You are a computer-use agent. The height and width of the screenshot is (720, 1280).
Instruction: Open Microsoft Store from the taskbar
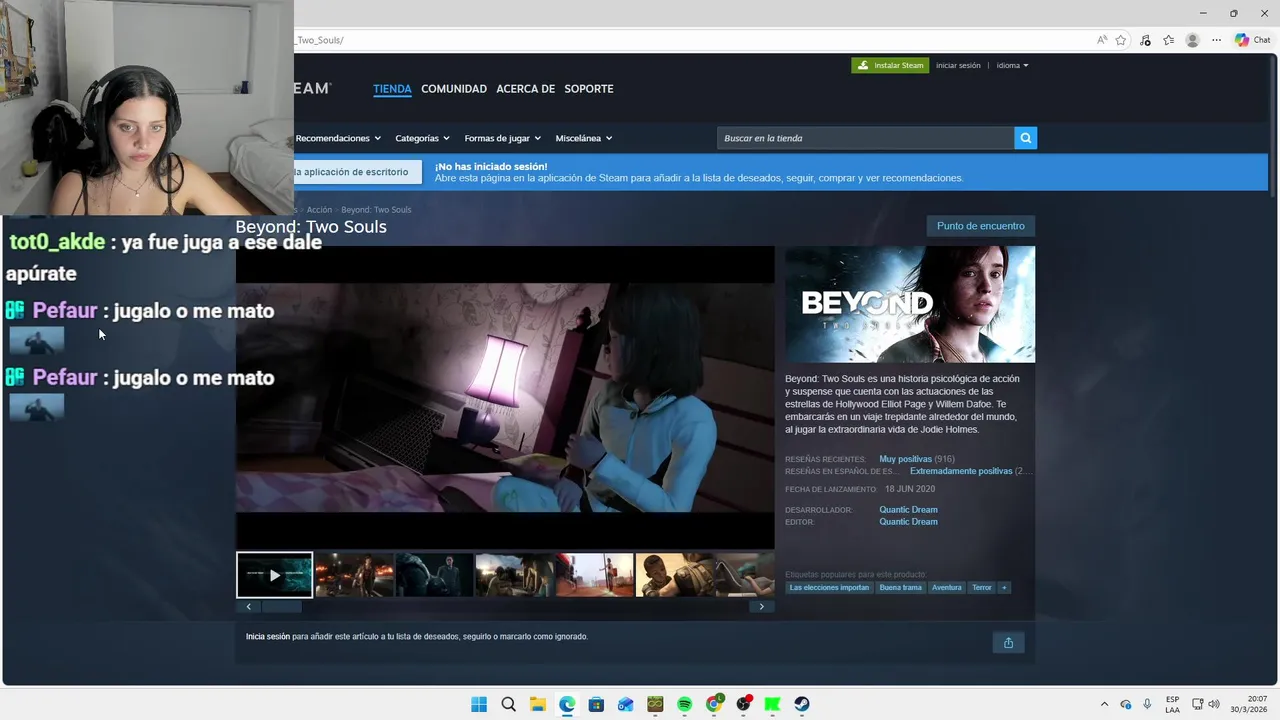596,704
